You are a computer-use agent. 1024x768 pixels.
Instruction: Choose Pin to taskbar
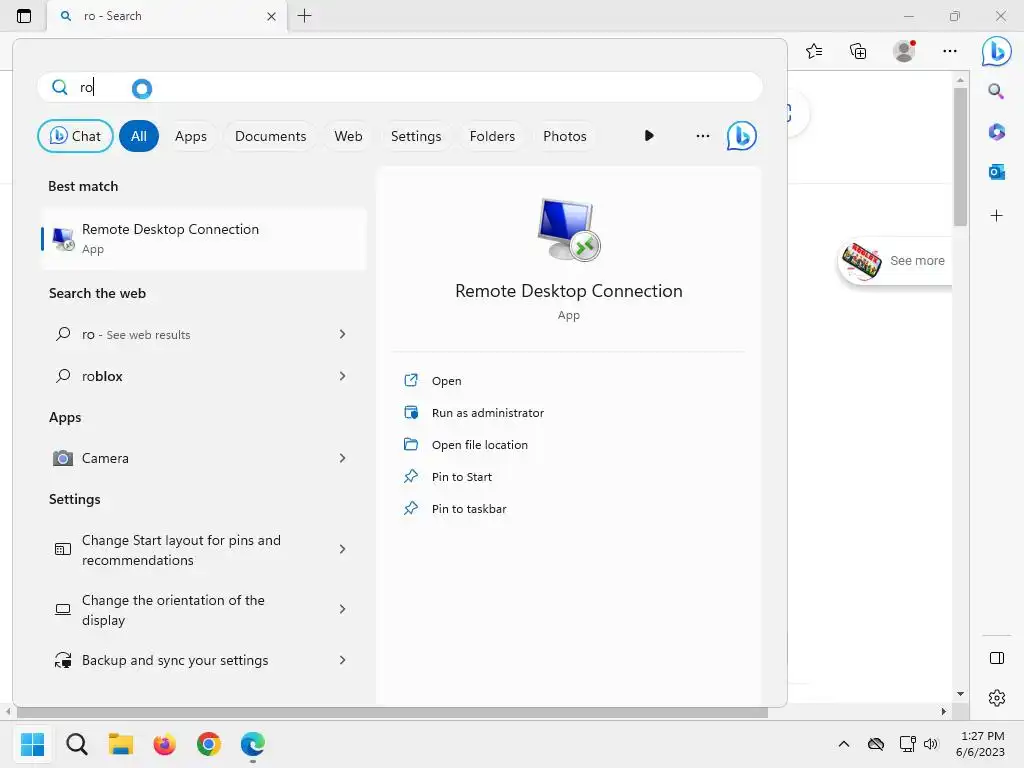click(469, 509)
